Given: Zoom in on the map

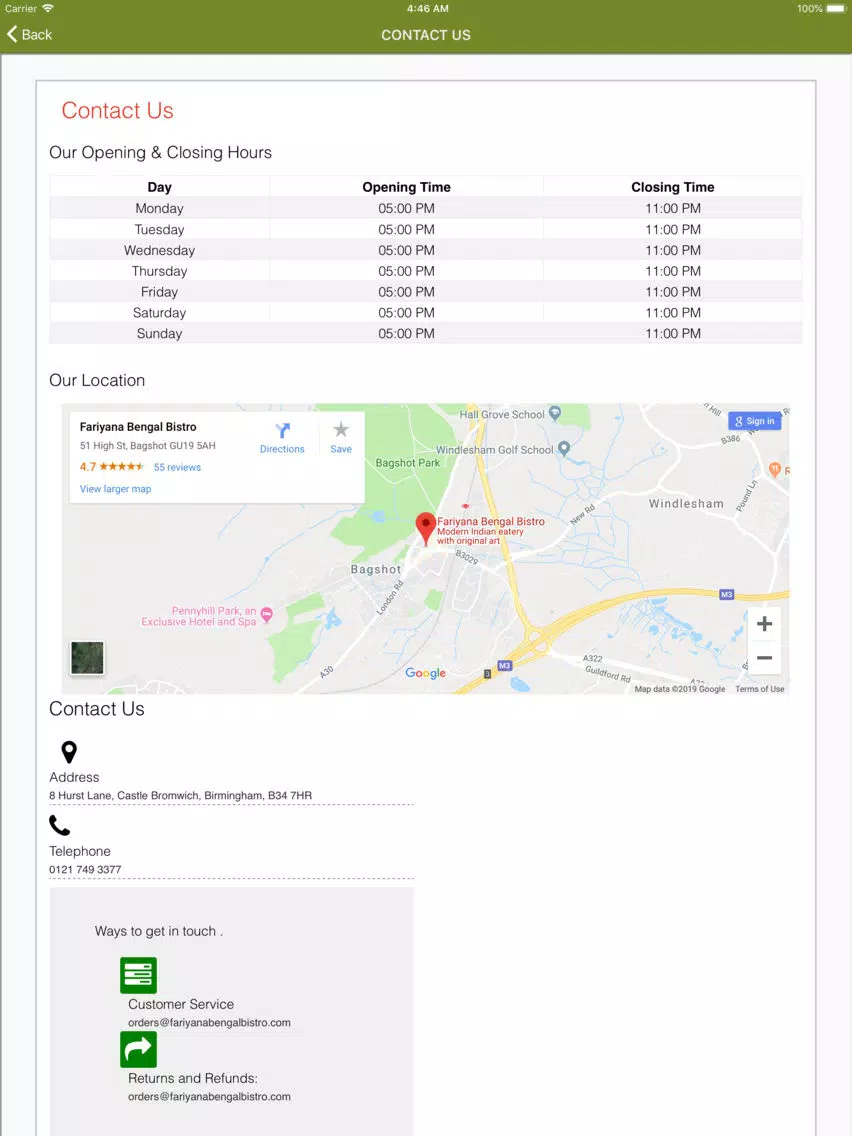Looking at the screenshot, I should [764, 624].
